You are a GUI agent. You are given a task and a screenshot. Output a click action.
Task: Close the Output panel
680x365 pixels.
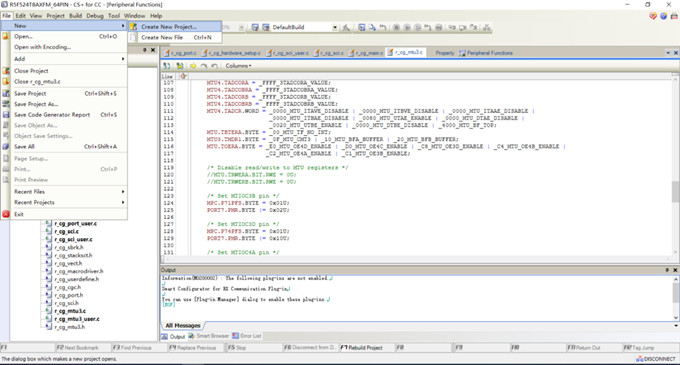pyautogui.click(x=675, y=270)
